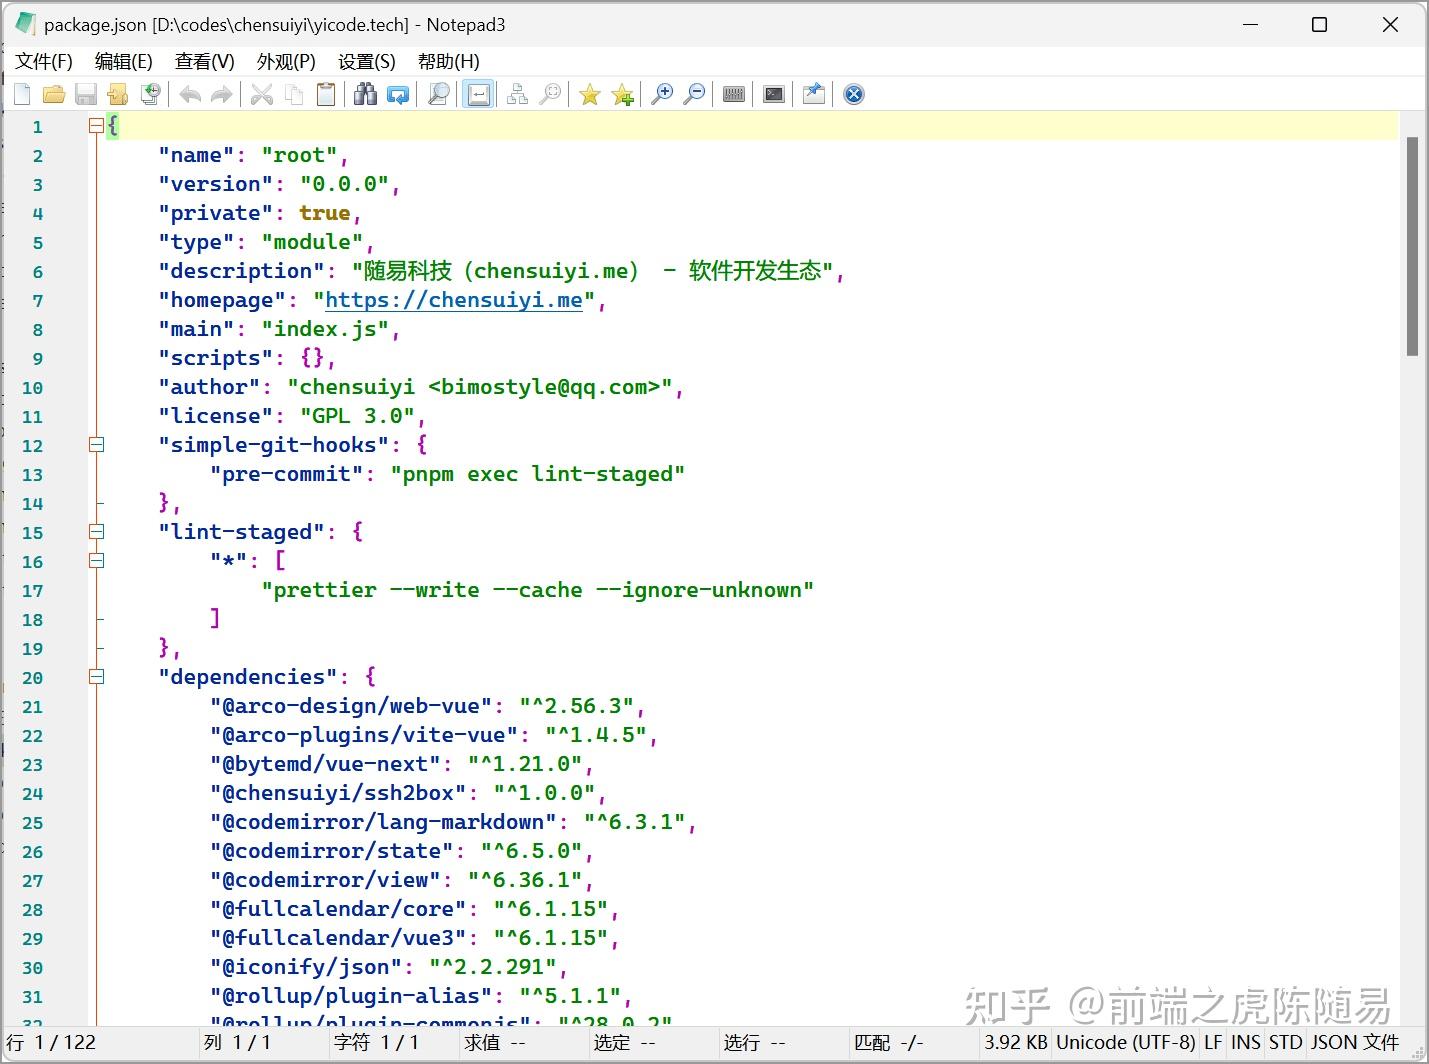The width and height of the screenshot is (1429, 1064).
Task: Click the https://chensuiyi.me hyperlink
Action: (x=453, y=300)
